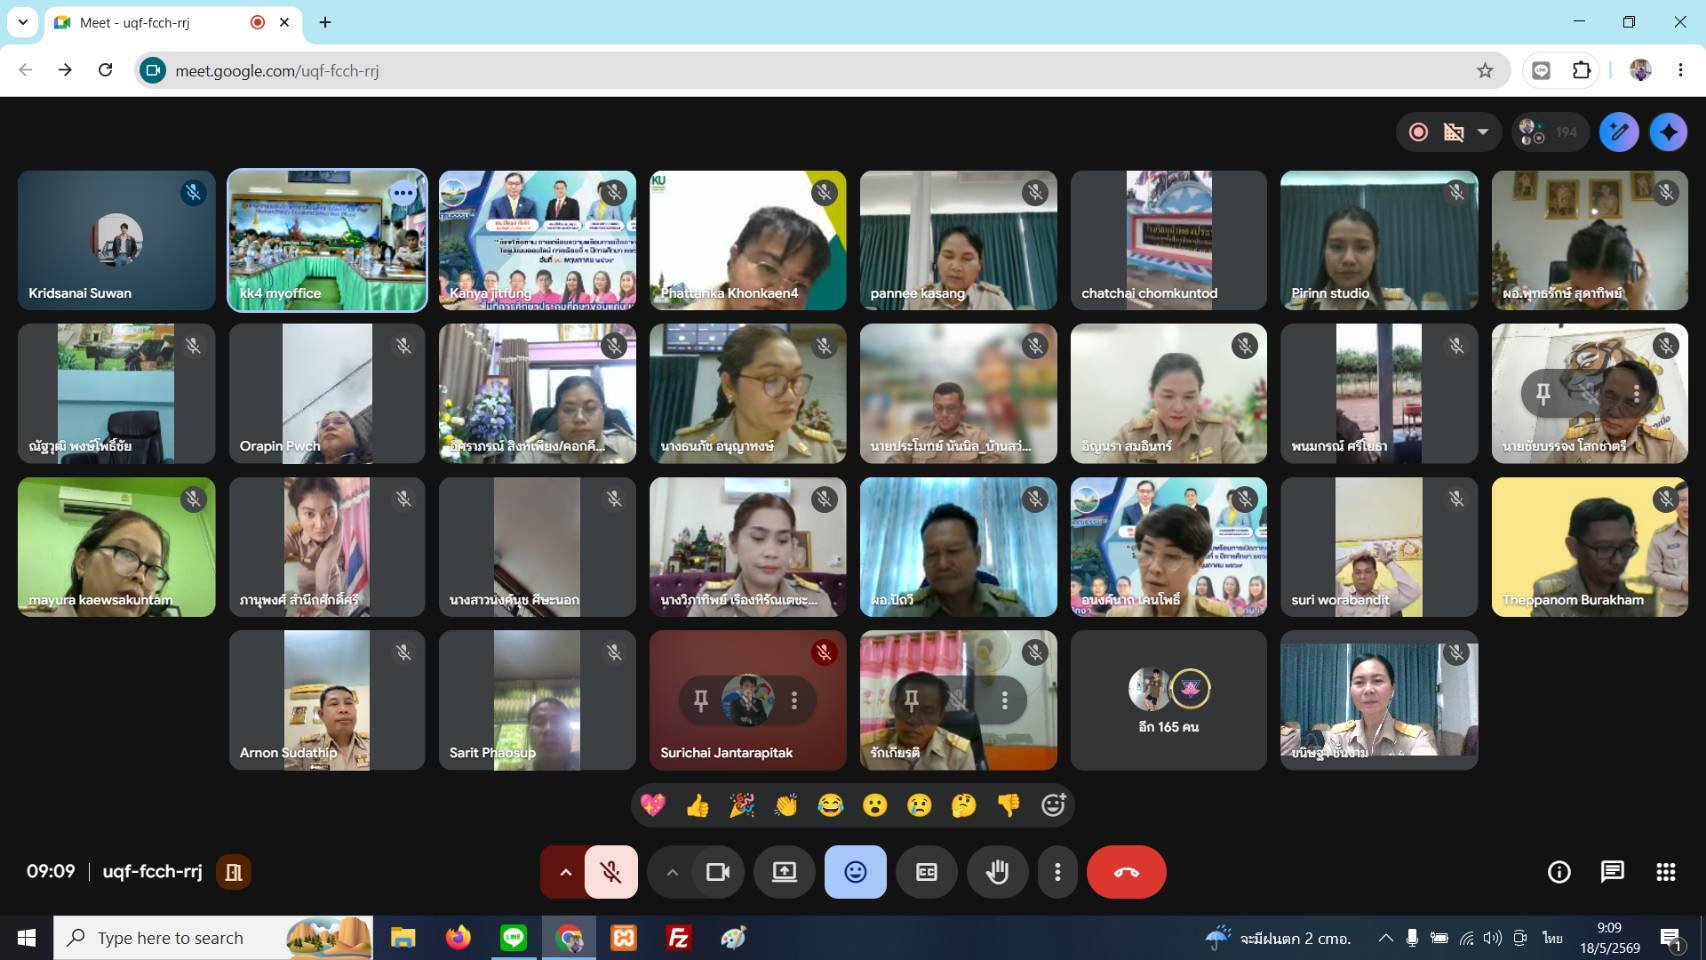Expand video settings arrow beside camera
1706x960 pixels.
click(672, 872)
